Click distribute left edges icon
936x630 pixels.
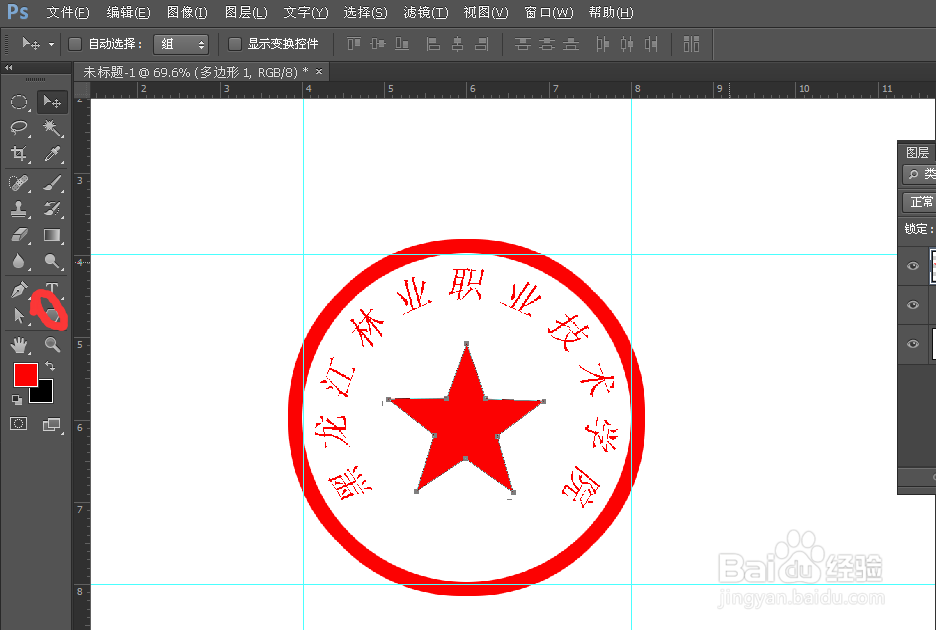tap(603, 44)
